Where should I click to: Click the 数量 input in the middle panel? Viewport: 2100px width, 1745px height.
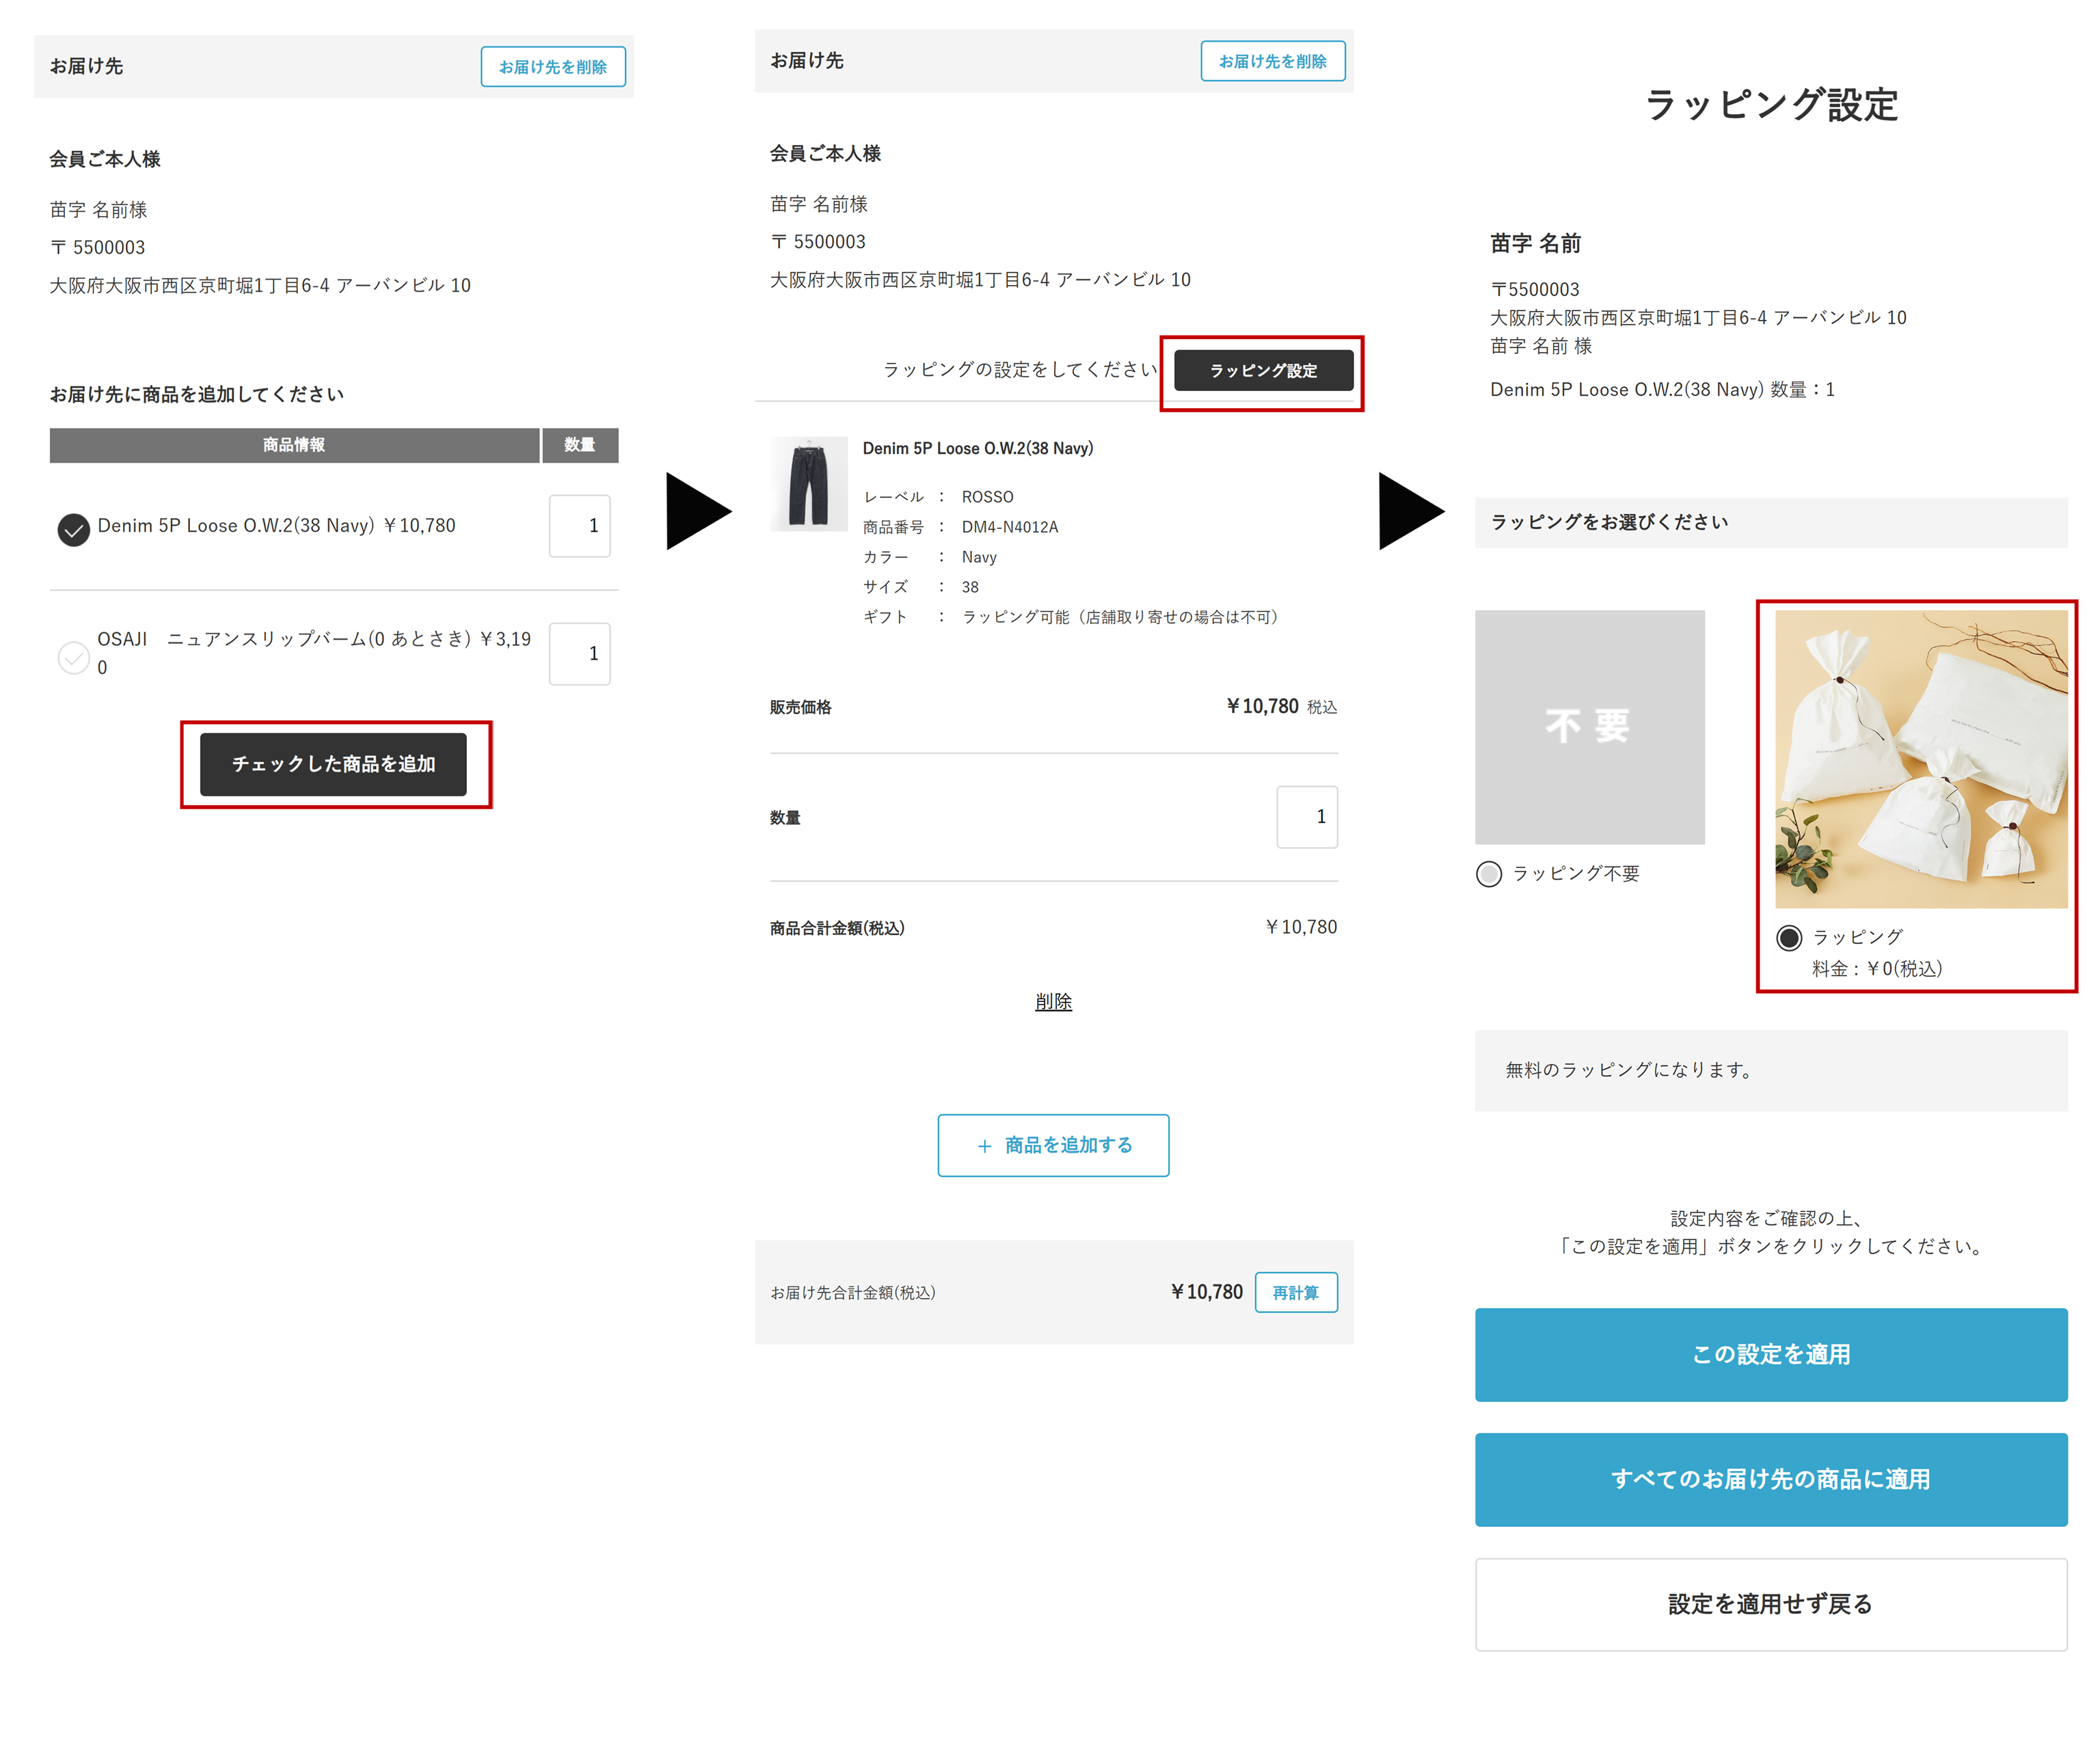click(1307, 817)
